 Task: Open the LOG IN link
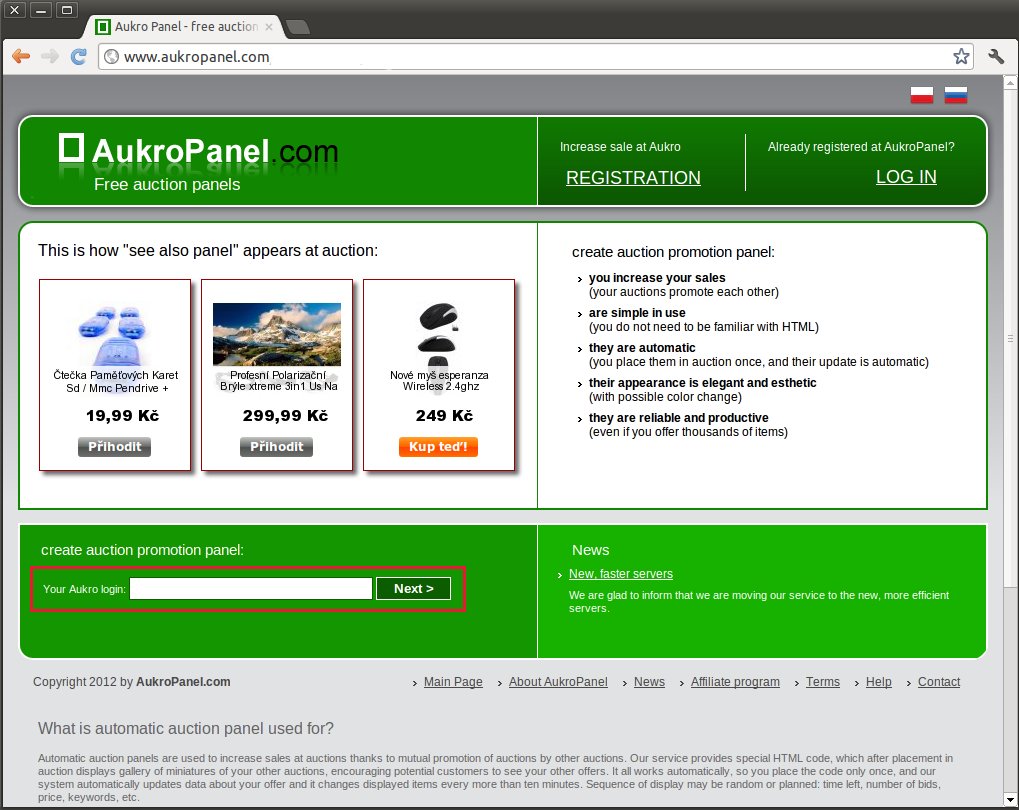906,177
